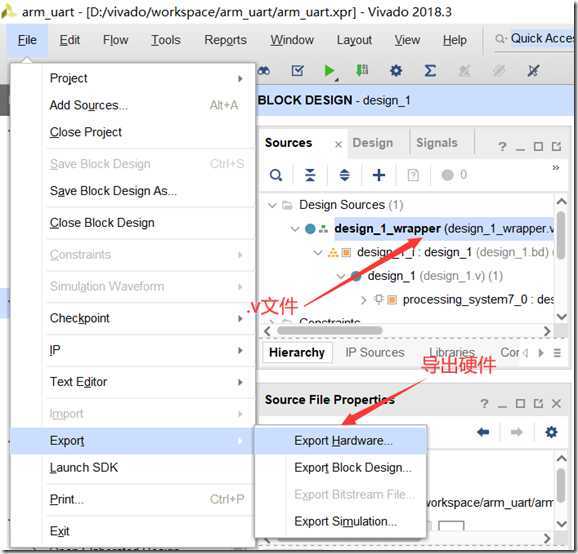578x554 pixels.
Task: Collapse the Design Sources folder
Action: click(272, 205)
